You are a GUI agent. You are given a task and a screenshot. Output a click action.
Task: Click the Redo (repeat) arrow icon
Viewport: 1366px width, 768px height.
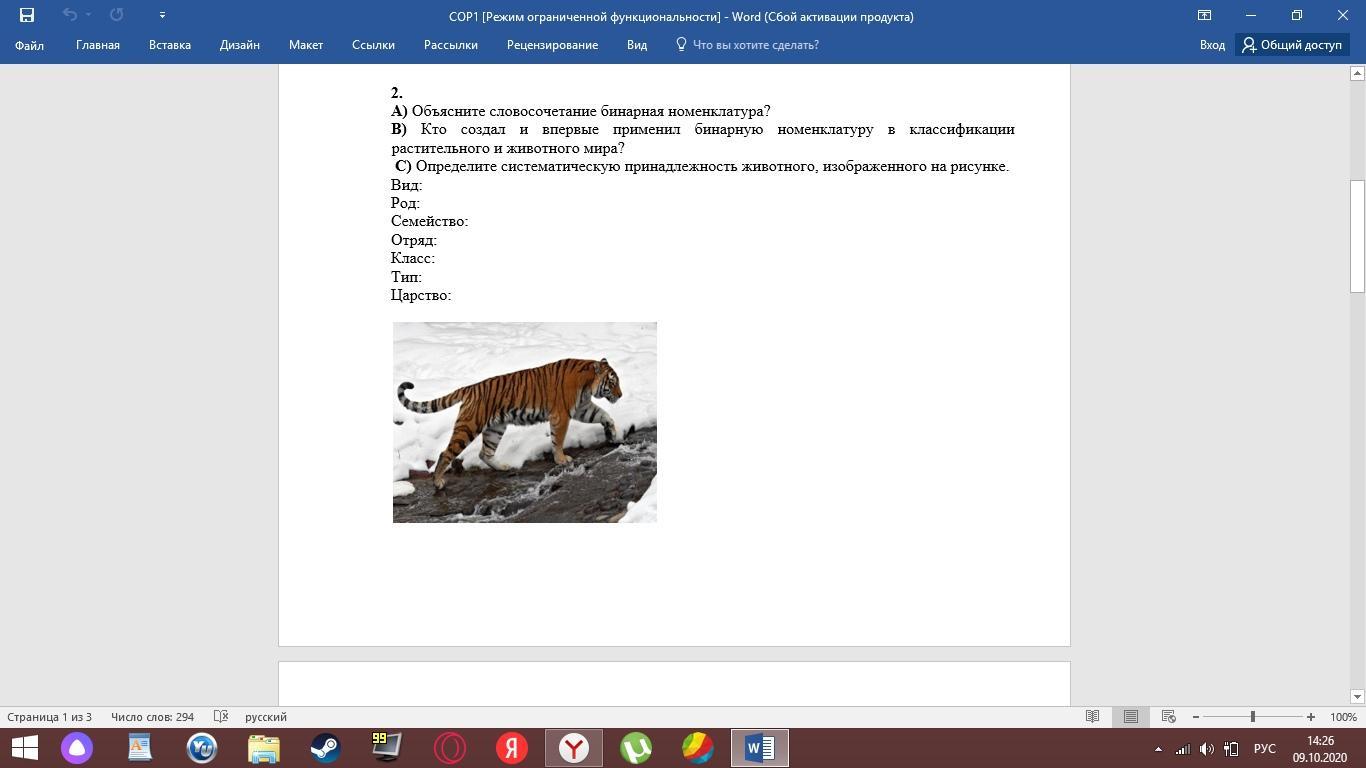pyautogui.click(x=116, y=15)
